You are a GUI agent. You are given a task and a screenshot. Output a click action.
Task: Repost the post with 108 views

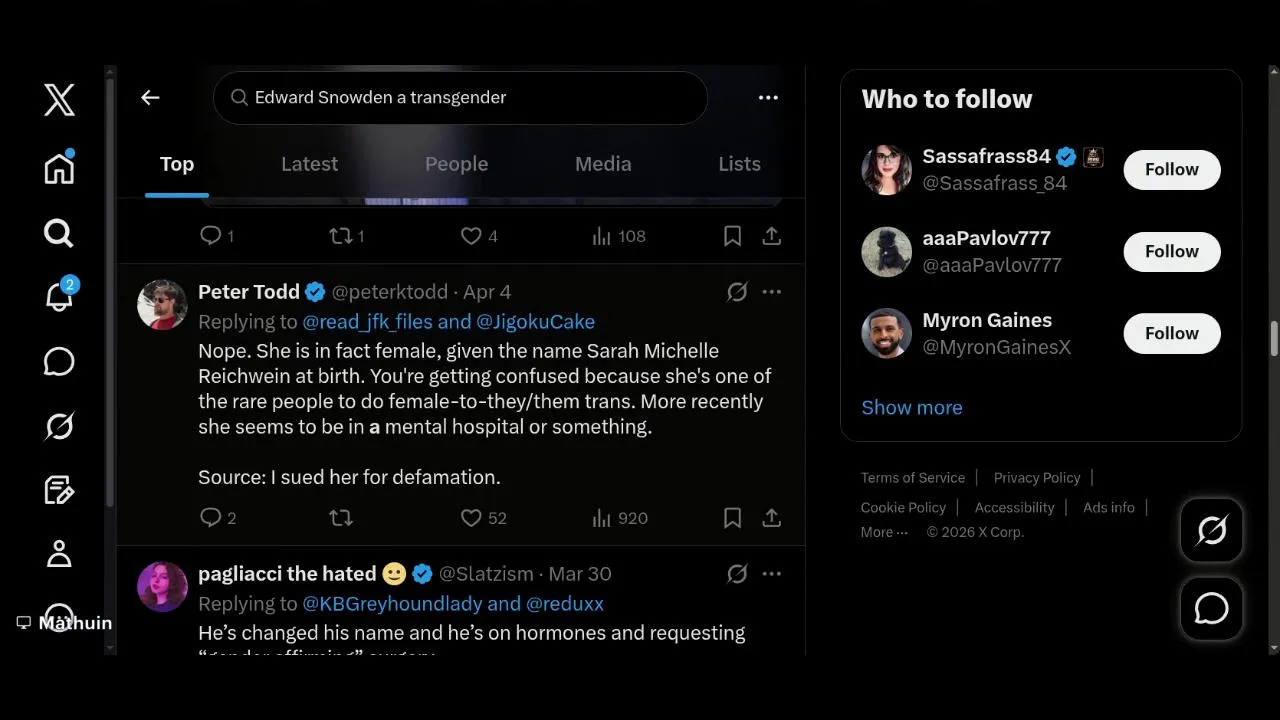click(347, 236)
